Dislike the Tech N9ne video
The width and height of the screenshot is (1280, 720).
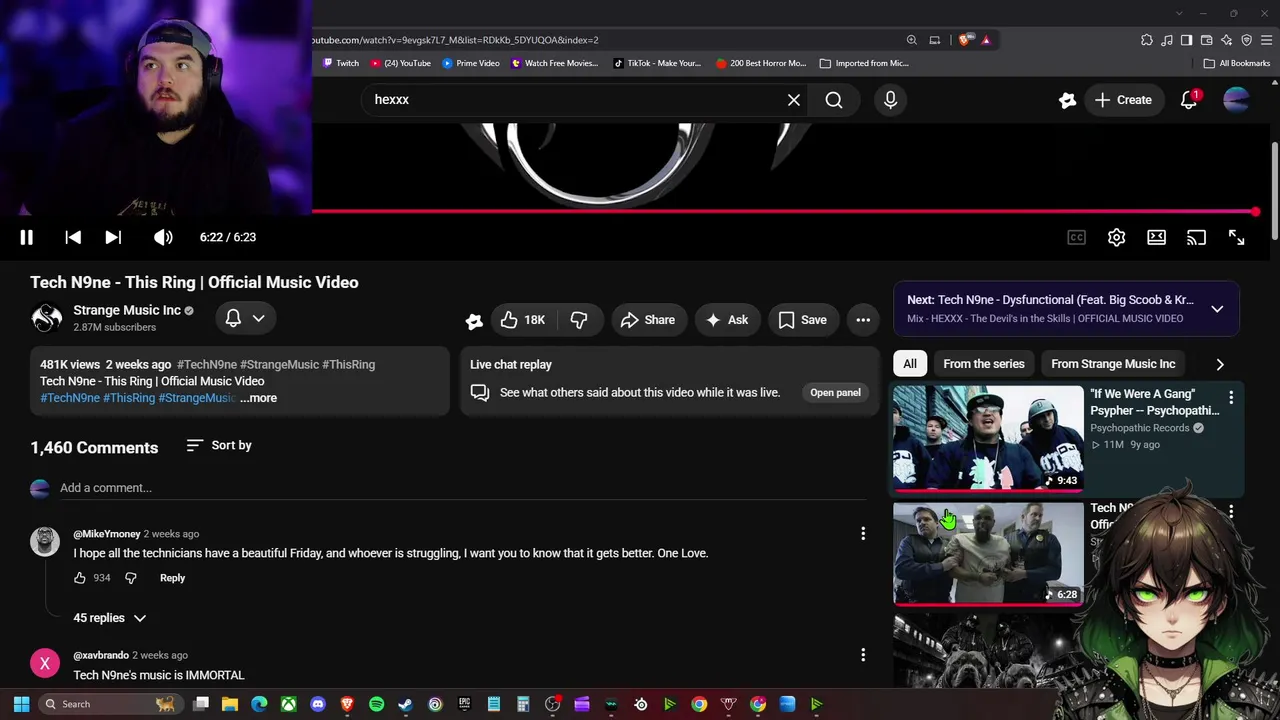pos(579,320)
